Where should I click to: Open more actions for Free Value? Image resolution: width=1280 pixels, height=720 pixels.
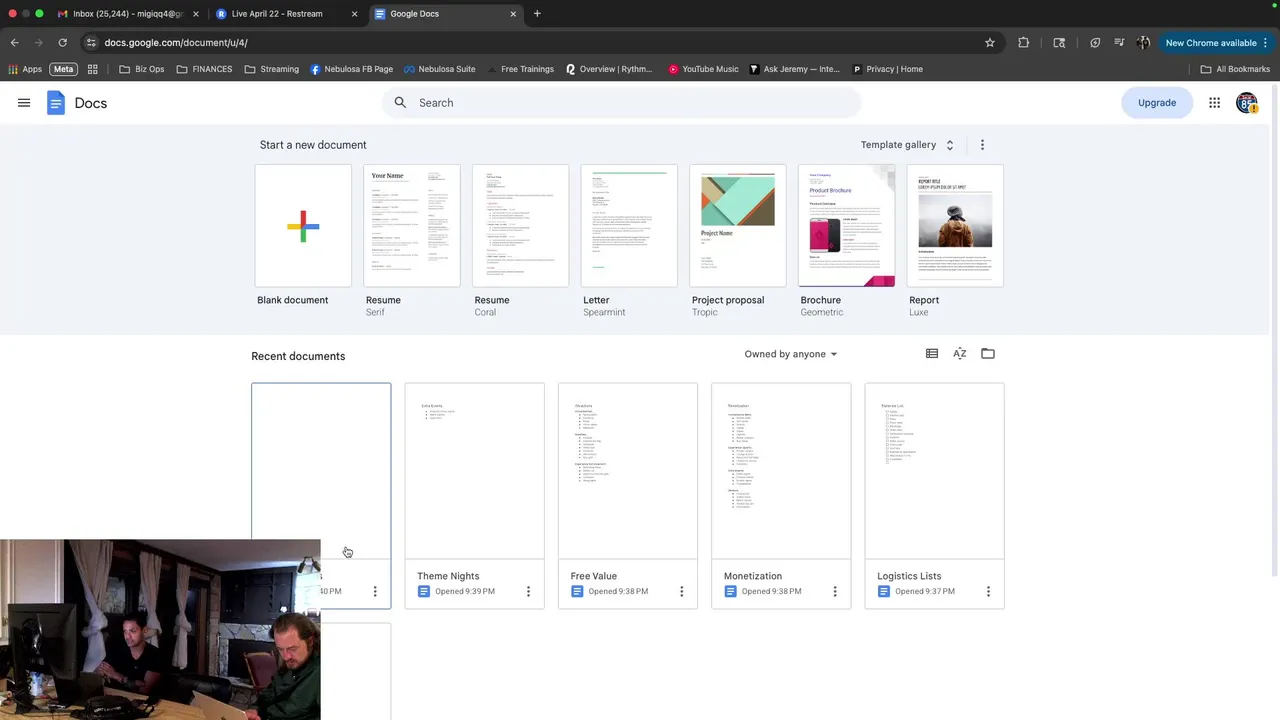(x=681, y=591)
